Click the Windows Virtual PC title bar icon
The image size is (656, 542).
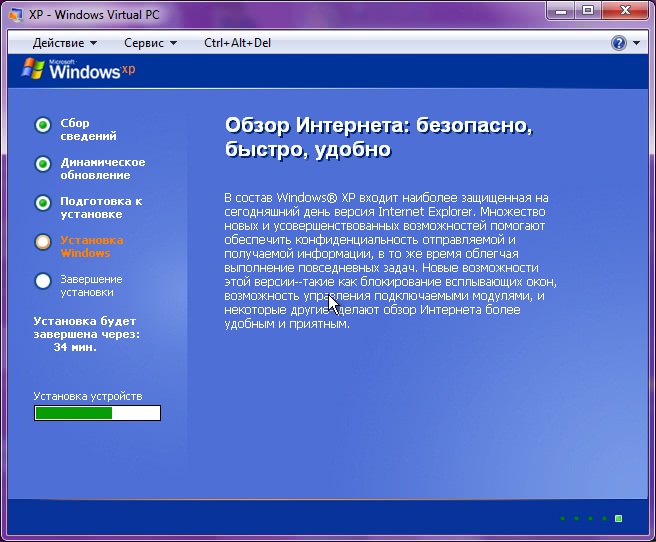(16, 15)
